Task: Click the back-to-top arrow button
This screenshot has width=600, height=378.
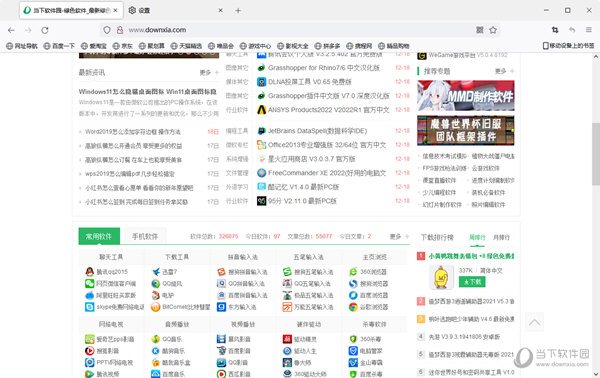Action: 535,322
